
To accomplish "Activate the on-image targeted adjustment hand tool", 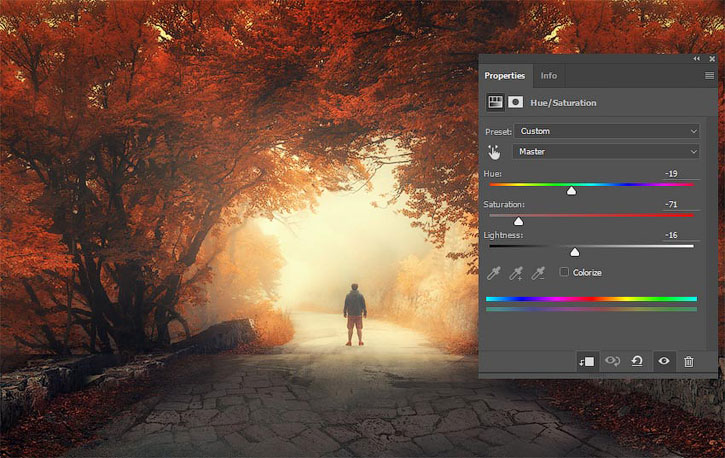I will [x=494, y=152].
